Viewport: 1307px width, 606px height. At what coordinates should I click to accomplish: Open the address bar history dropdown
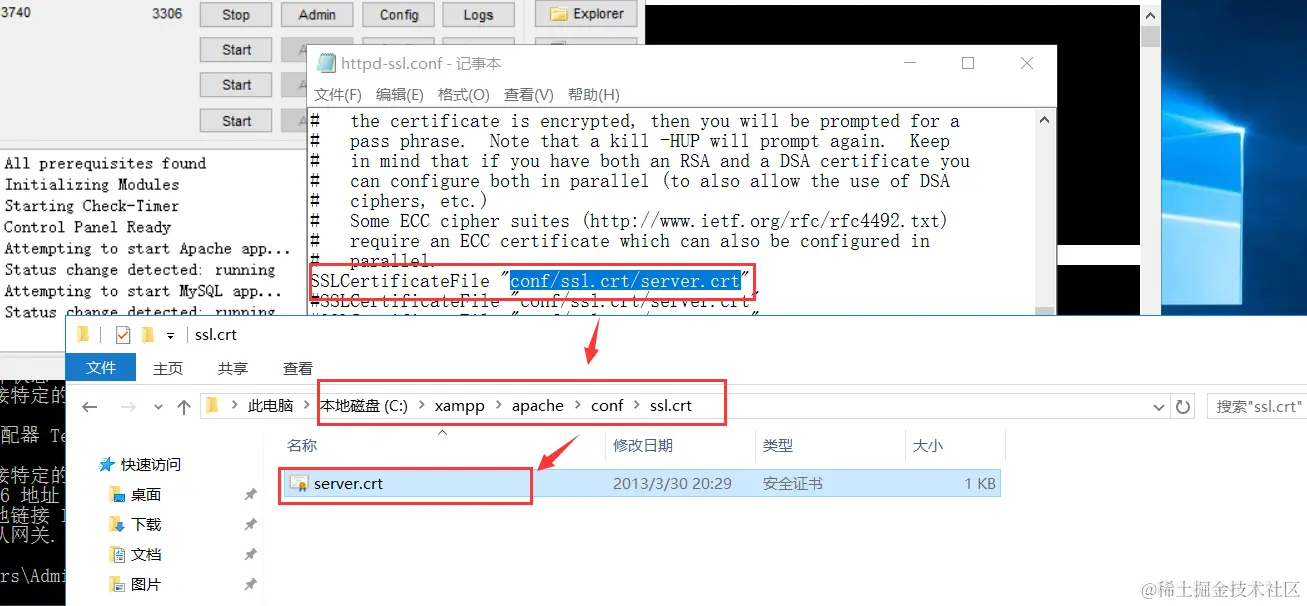pos(1158,407)
